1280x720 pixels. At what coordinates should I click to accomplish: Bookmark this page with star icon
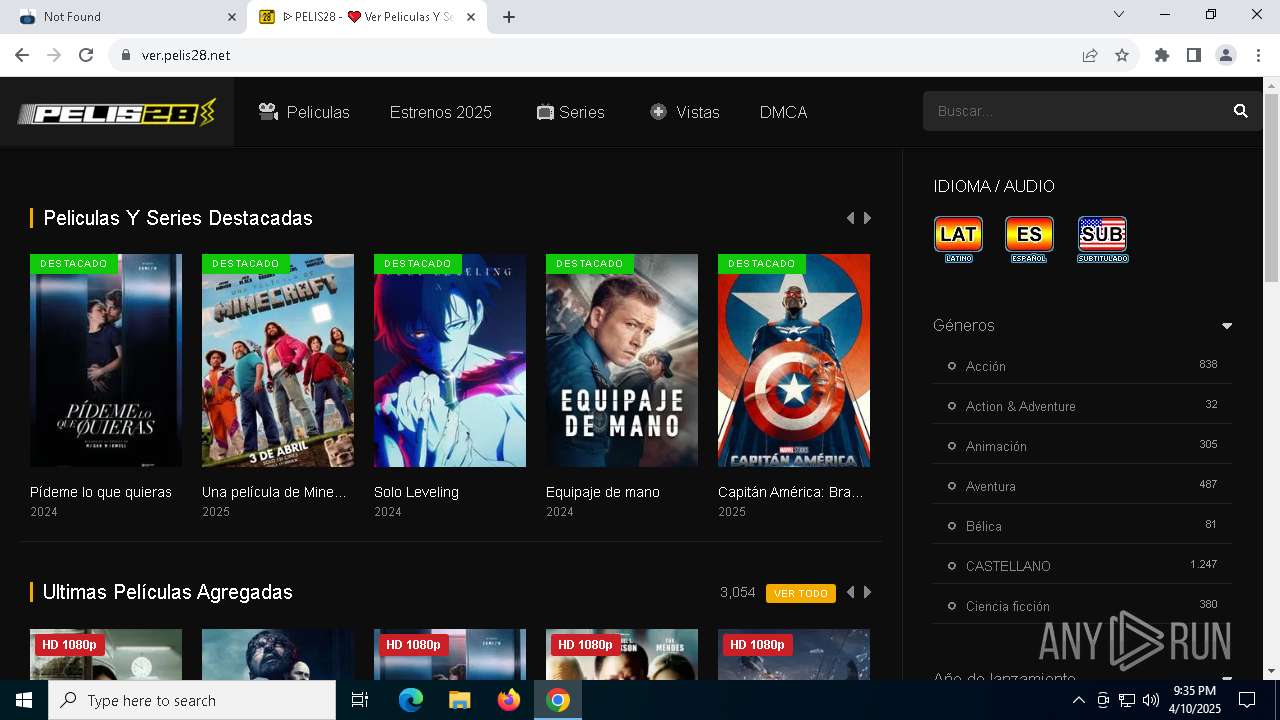1122,55
